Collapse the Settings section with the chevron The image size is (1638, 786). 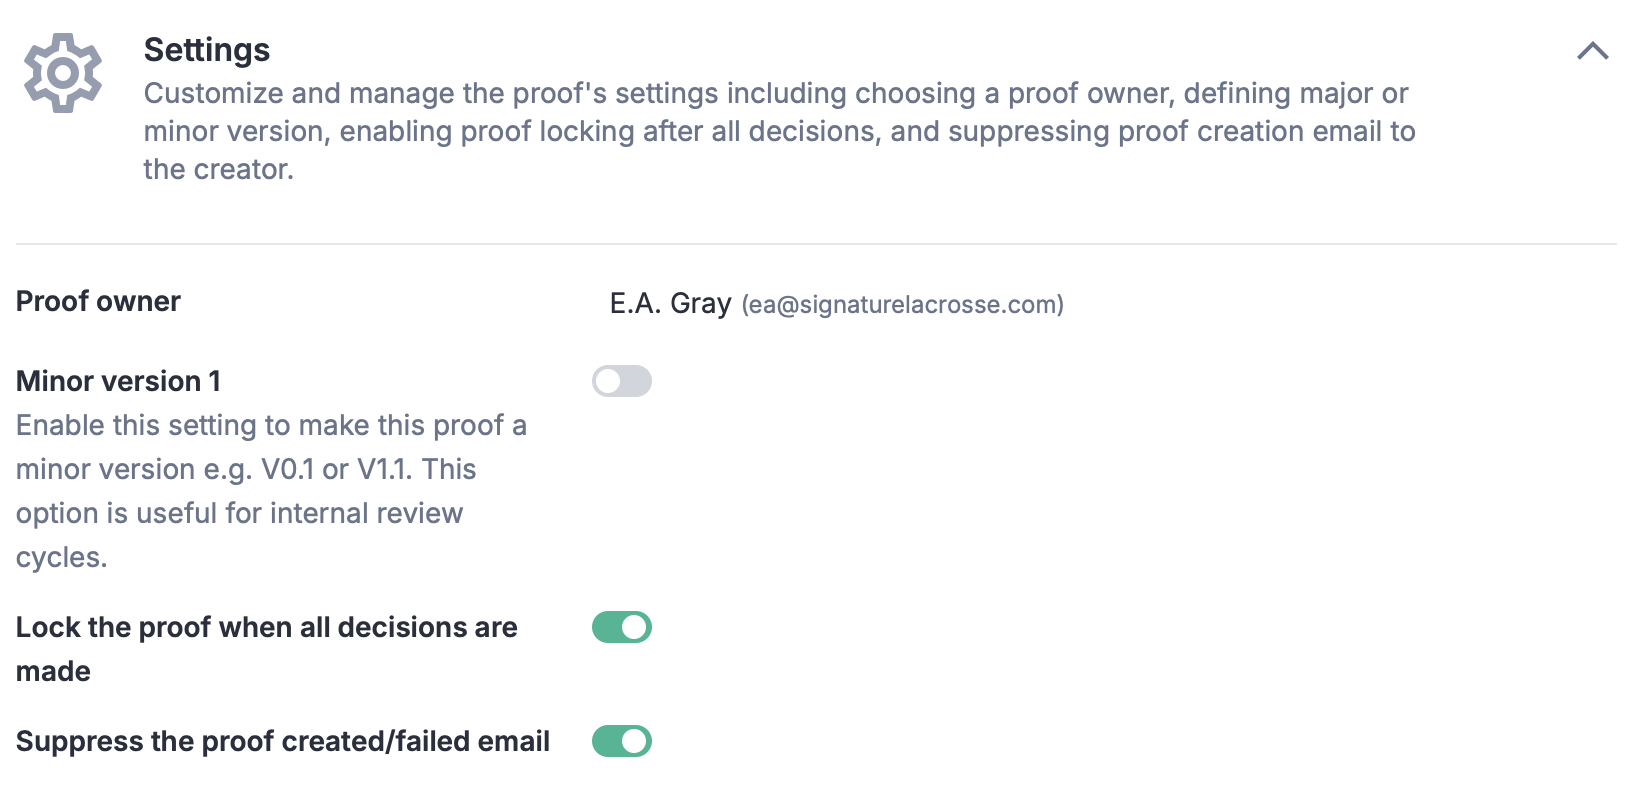tap(1592, 51)
